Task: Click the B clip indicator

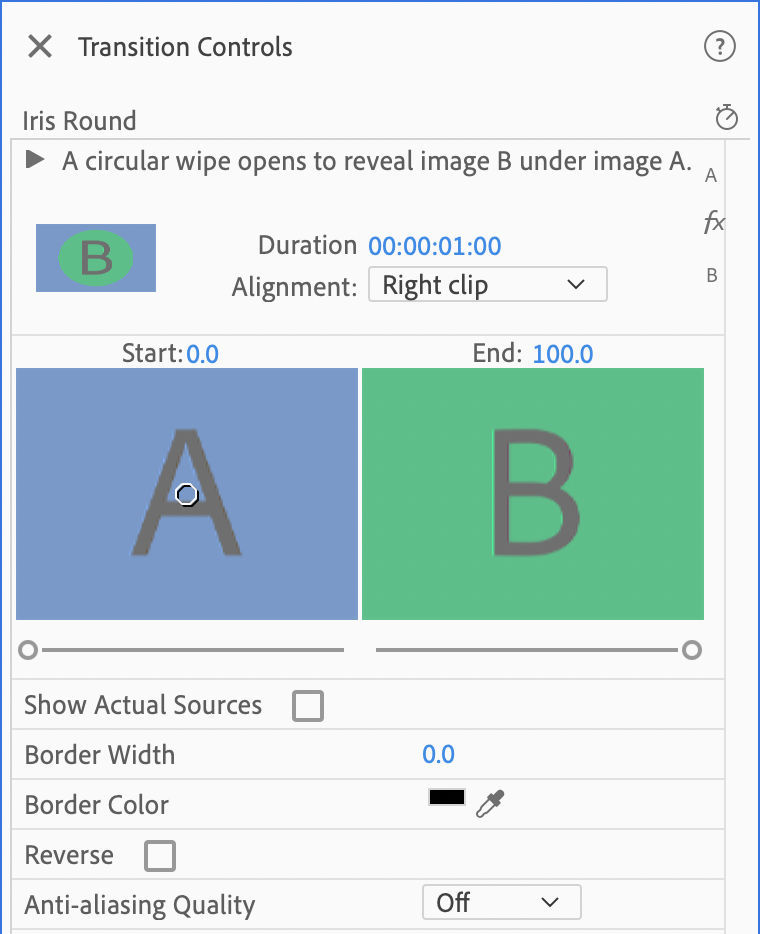Action: coord(710,275)
